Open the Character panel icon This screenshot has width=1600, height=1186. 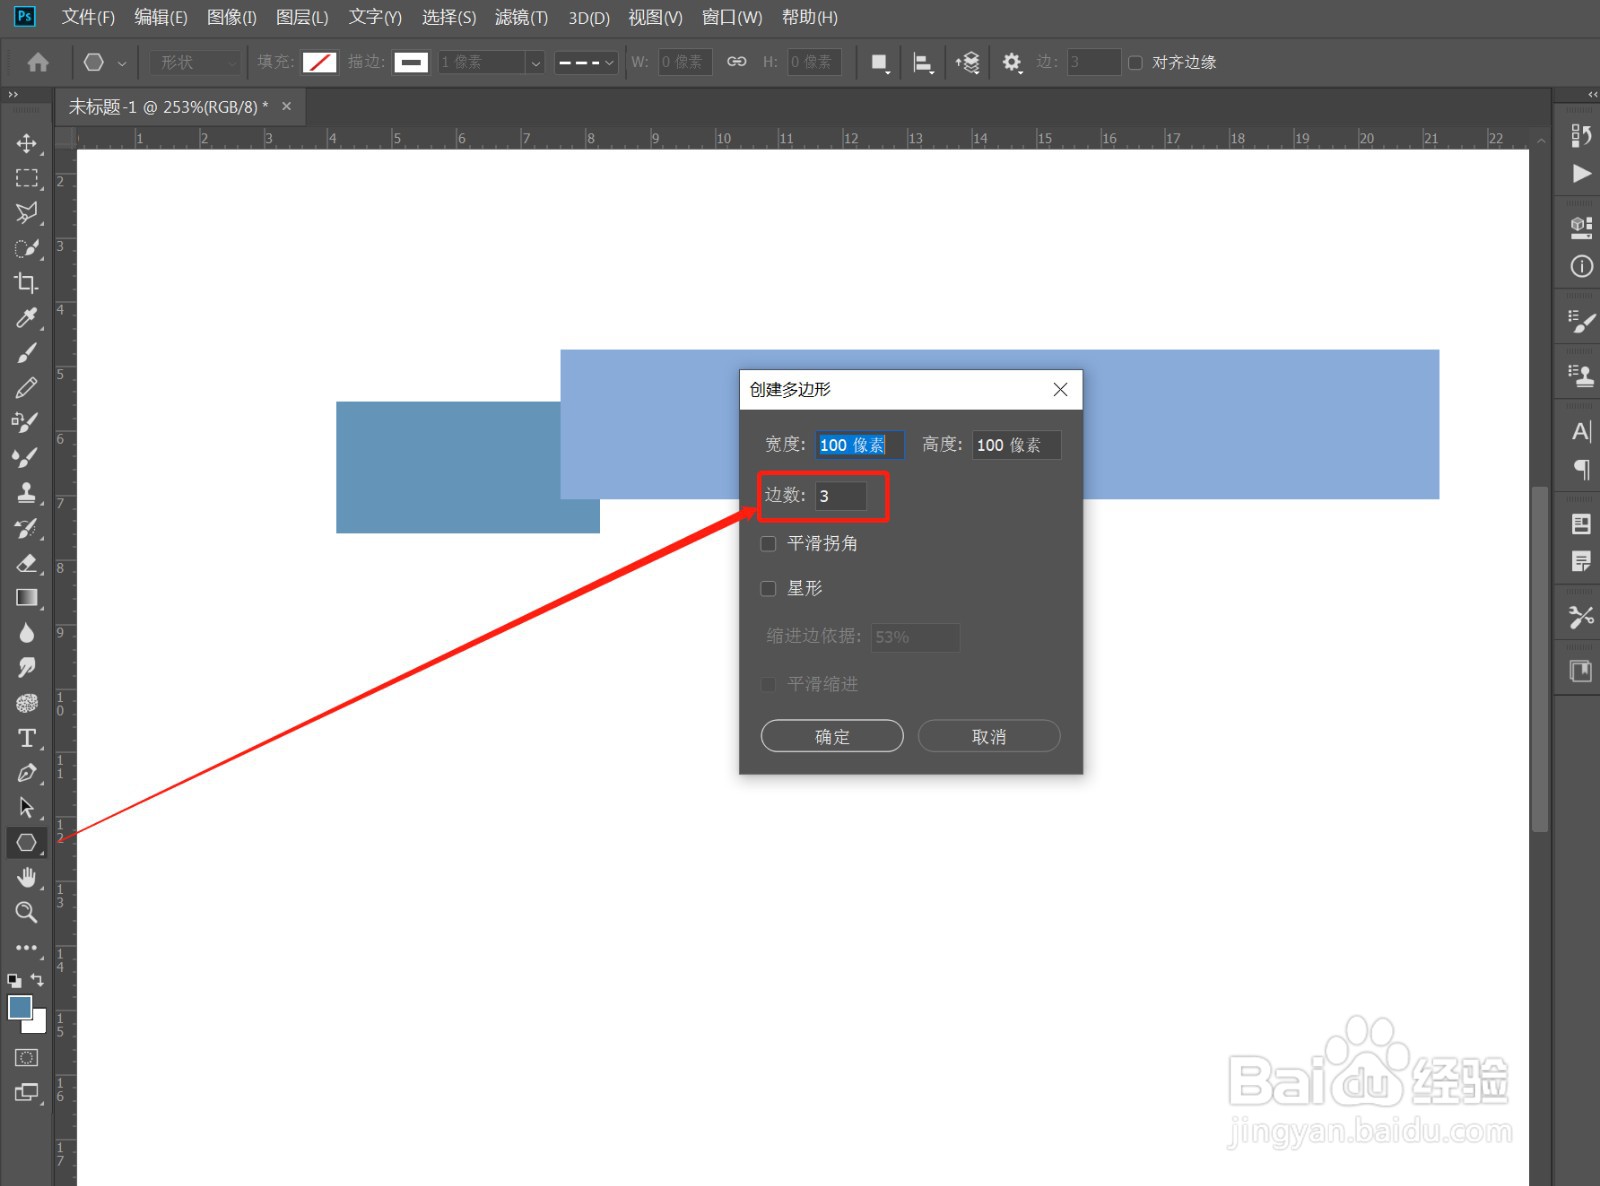pos(1581,432)
